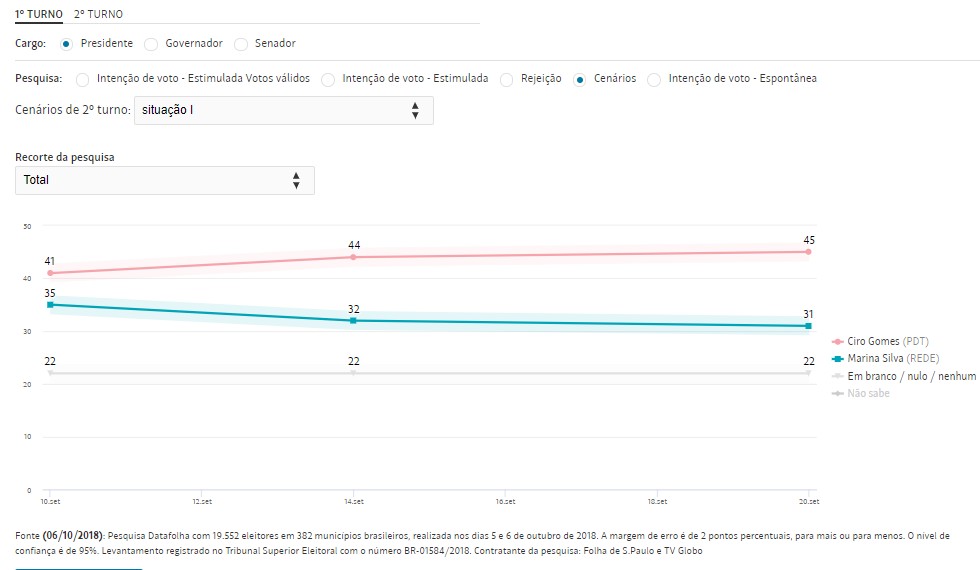Choose Governador as cargo
Screen dimensions: 980x570
(x=151, y=44)
